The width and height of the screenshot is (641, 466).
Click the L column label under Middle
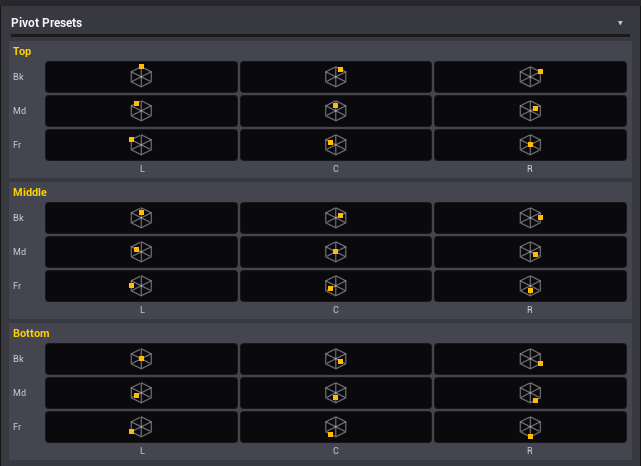click(x=142, y=310)
